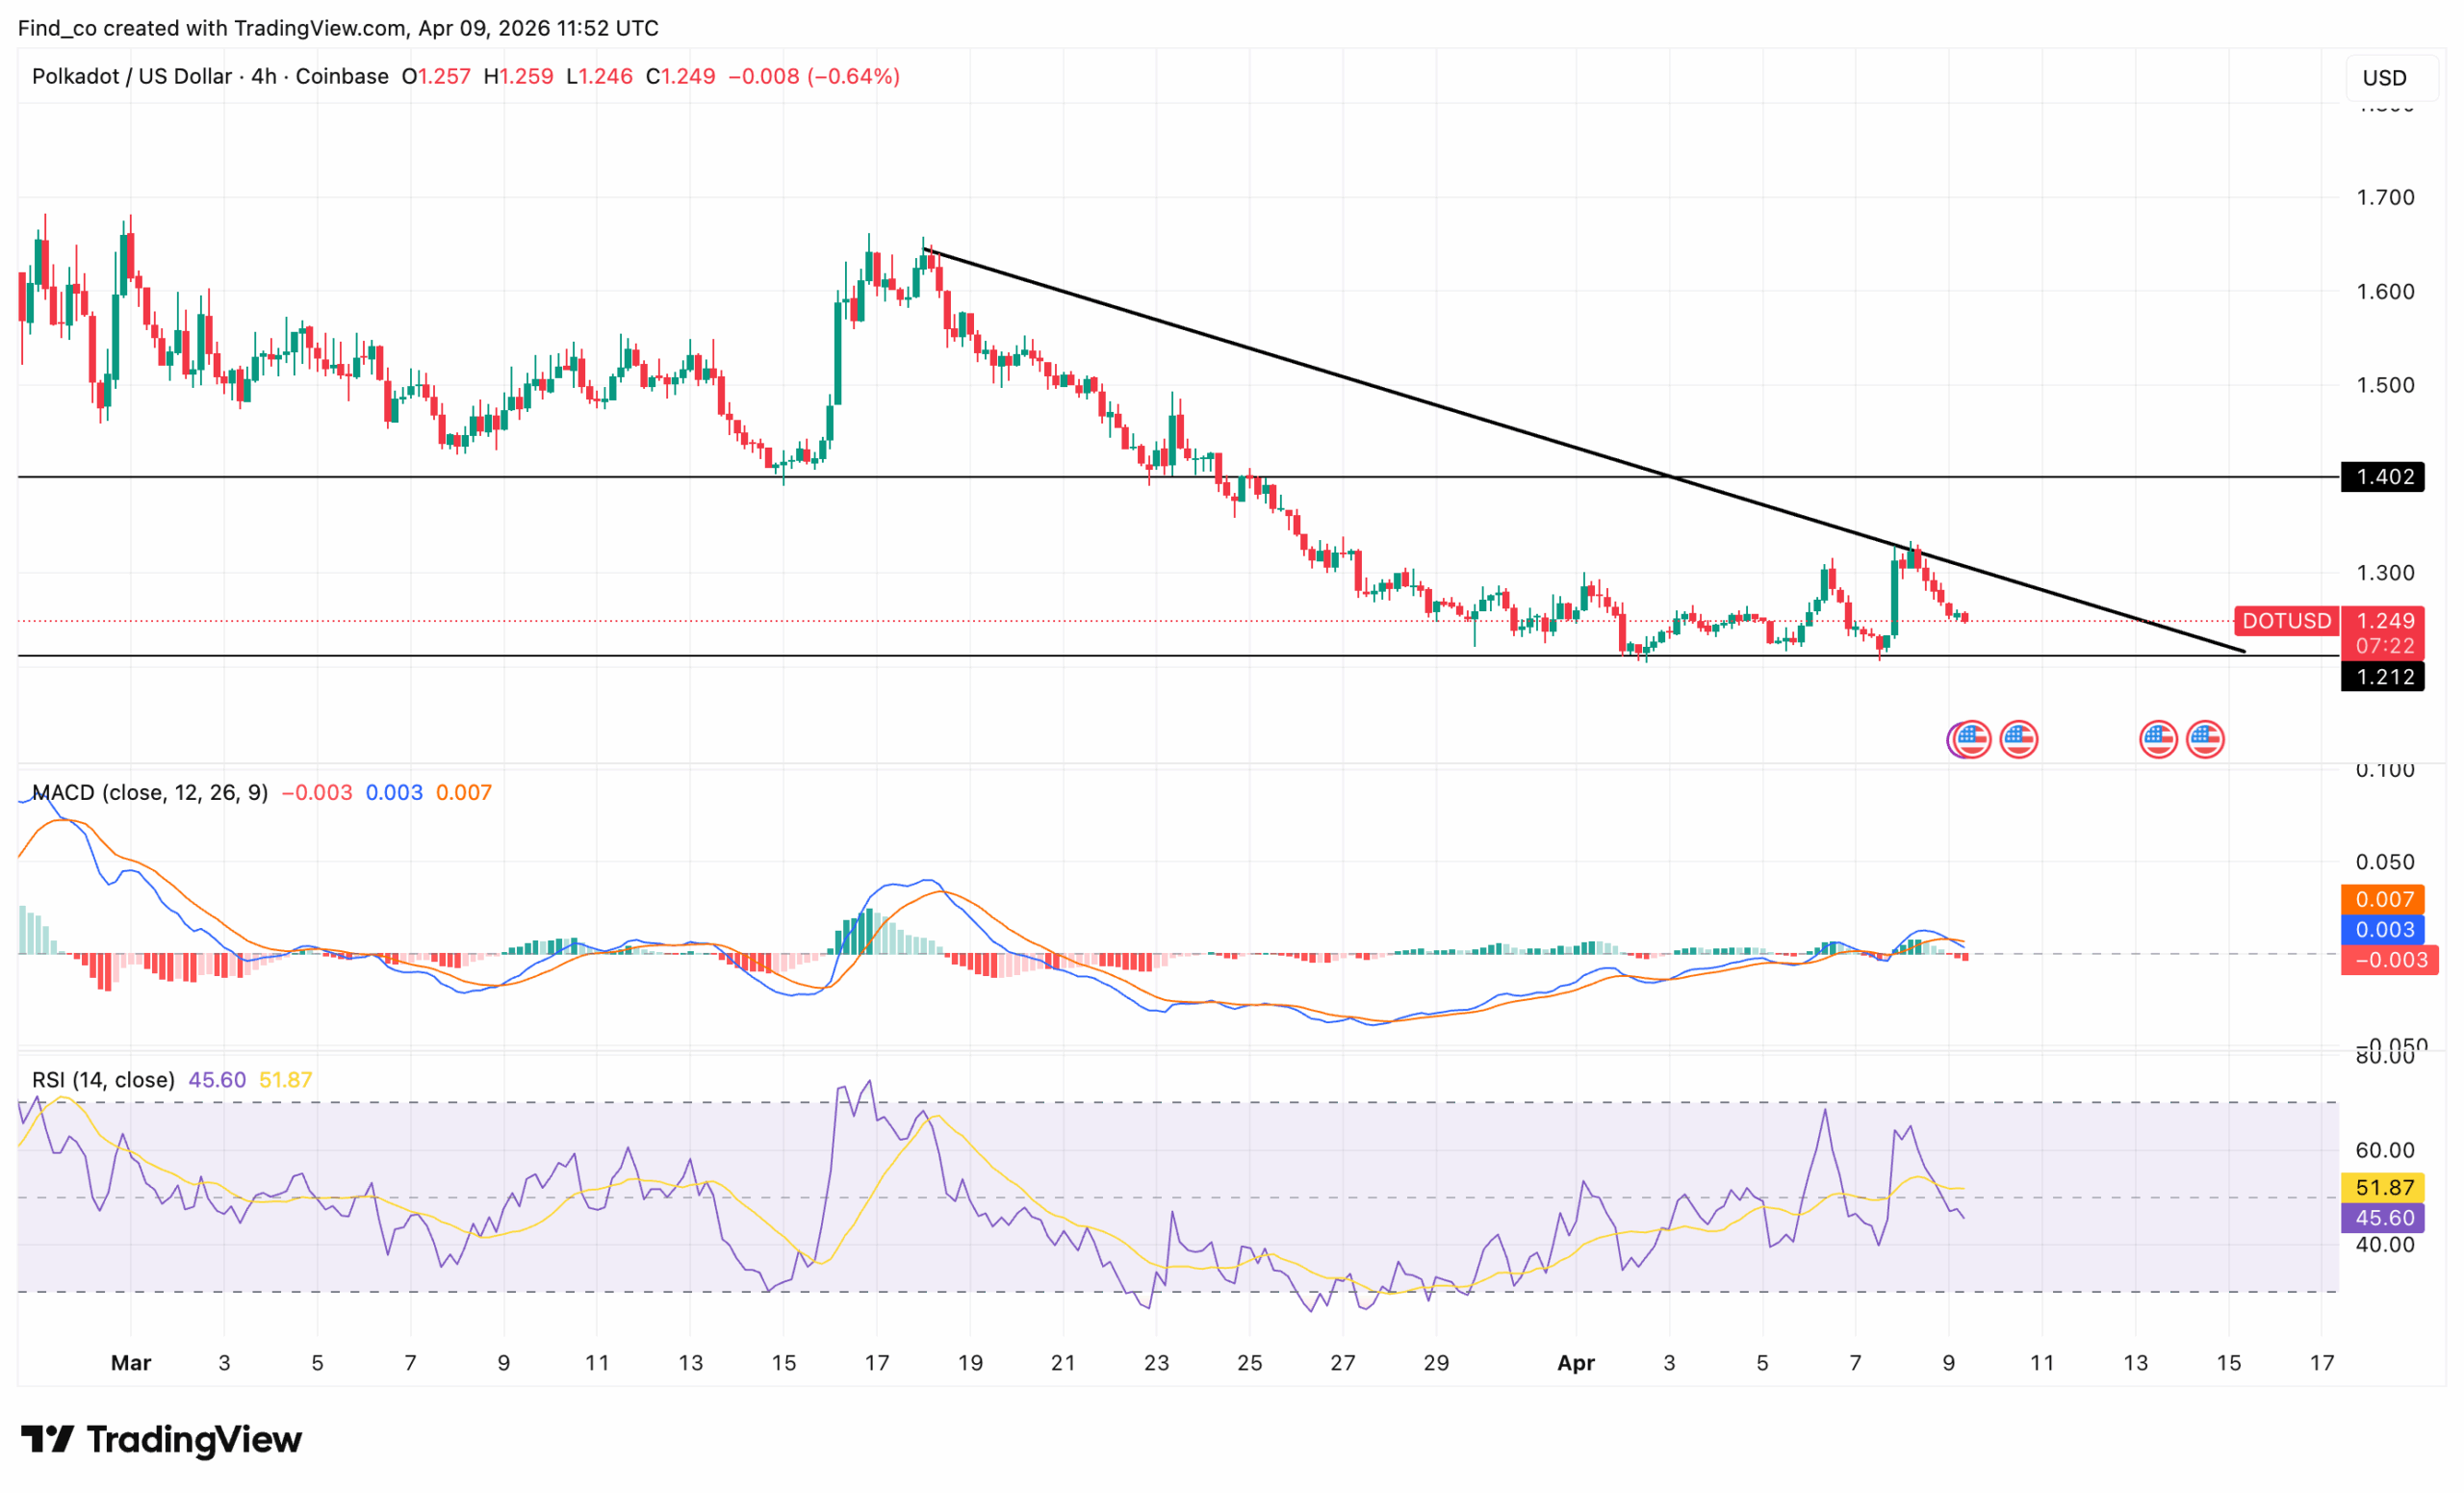The width and height of the screenshot is (2464, 1493).
Task: Click the orange 0.007 MACD signal label
Action: coord(2383,899)
